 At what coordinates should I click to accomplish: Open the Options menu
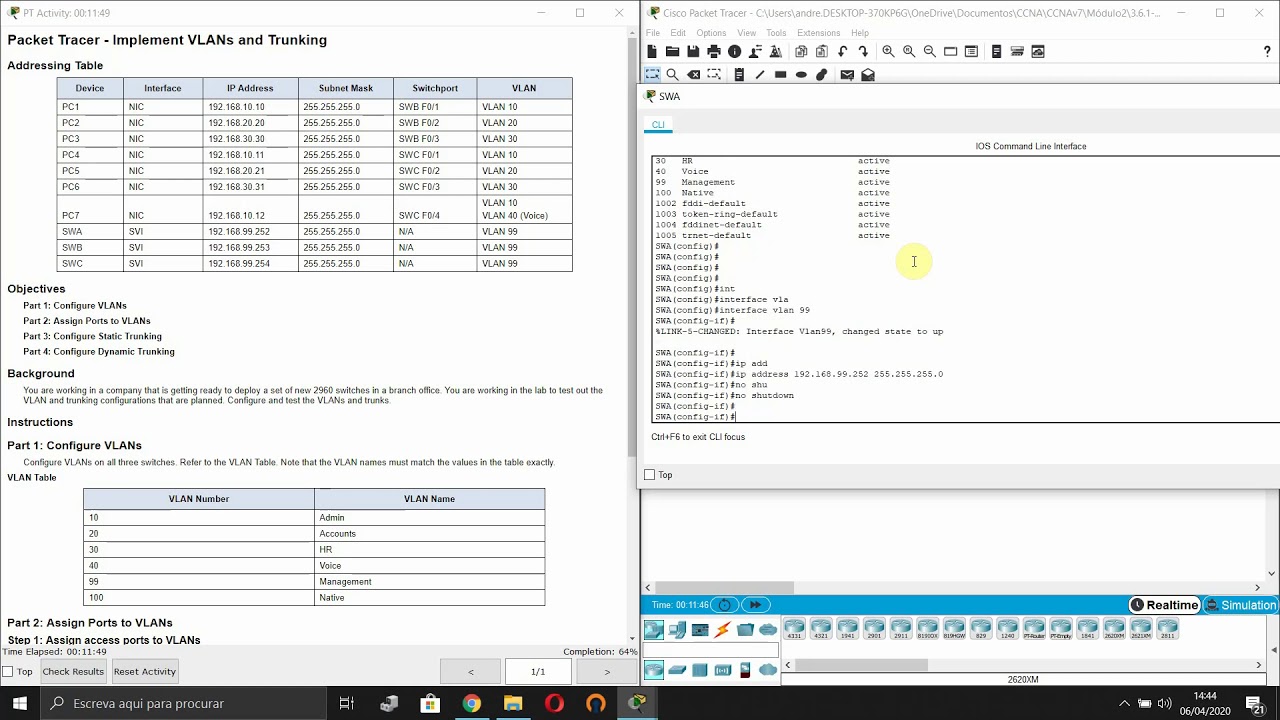pyautogui.click(x=711, y=33)
